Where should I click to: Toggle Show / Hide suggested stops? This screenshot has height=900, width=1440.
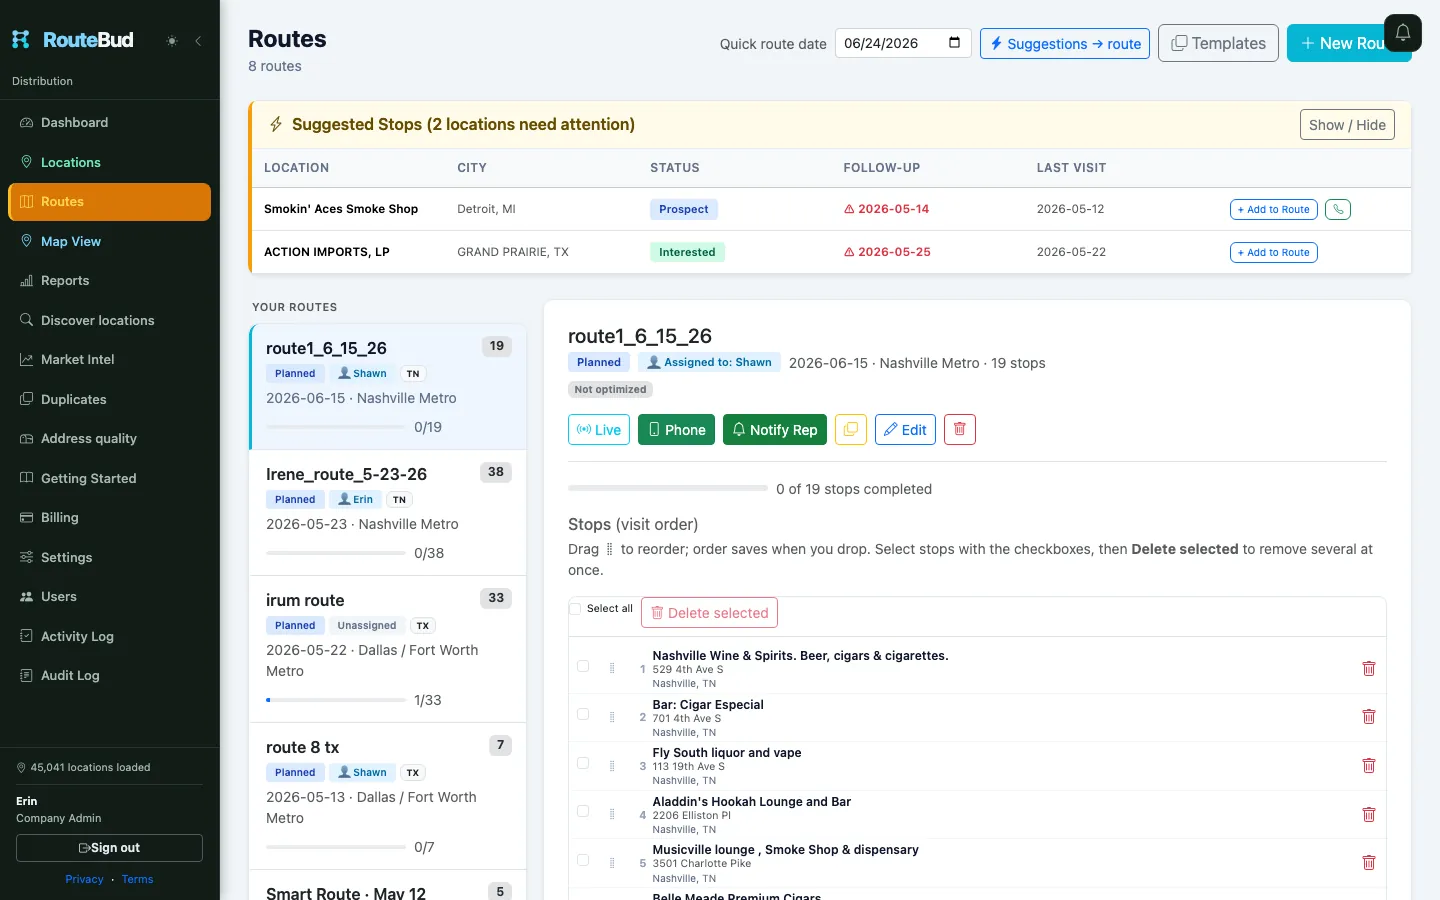coord(1347,125)
